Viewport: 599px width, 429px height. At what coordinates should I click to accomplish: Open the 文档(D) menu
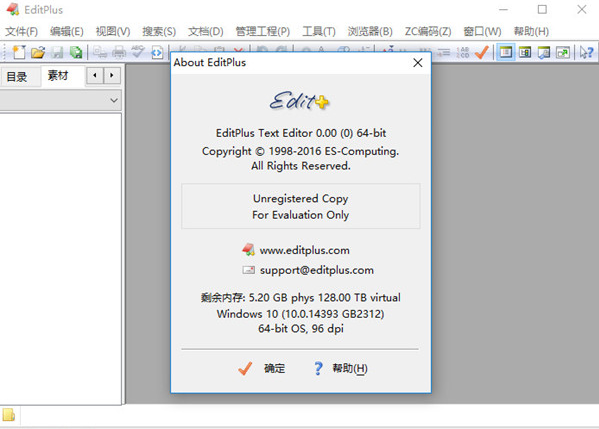(x=206, y=31)
